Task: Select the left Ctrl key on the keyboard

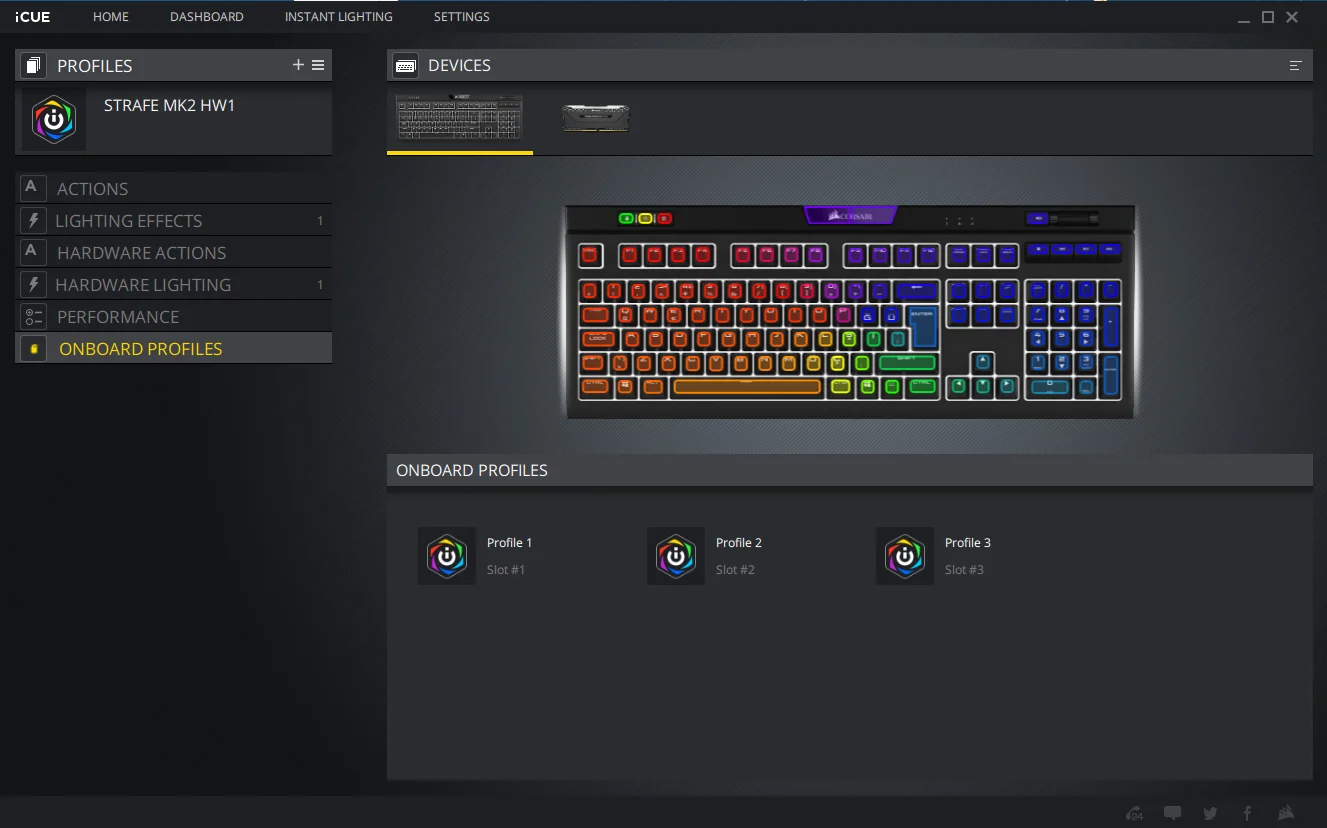Action: (x=595, y=386)
